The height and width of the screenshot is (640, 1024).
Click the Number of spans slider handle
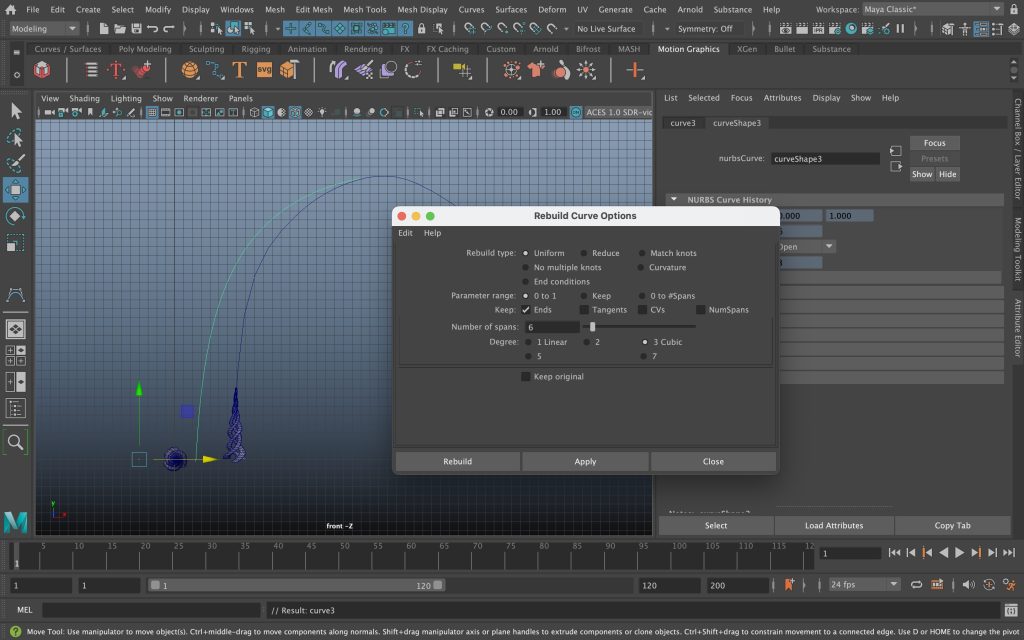click(x=592, y=327)
